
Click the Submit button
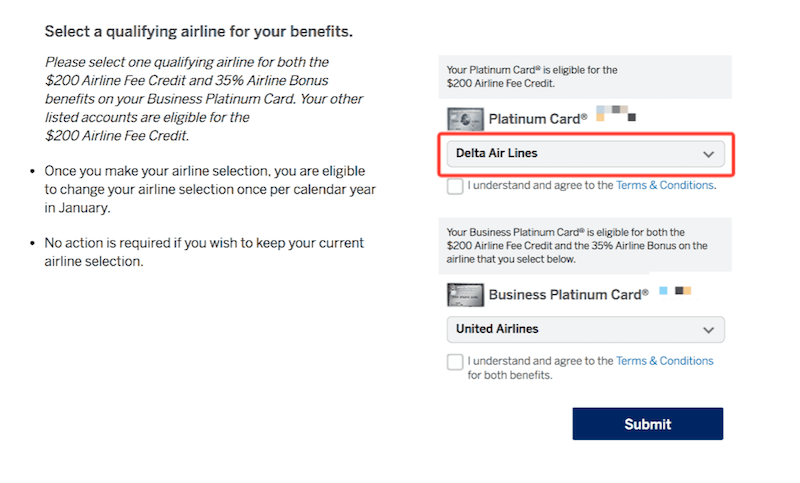647,424
